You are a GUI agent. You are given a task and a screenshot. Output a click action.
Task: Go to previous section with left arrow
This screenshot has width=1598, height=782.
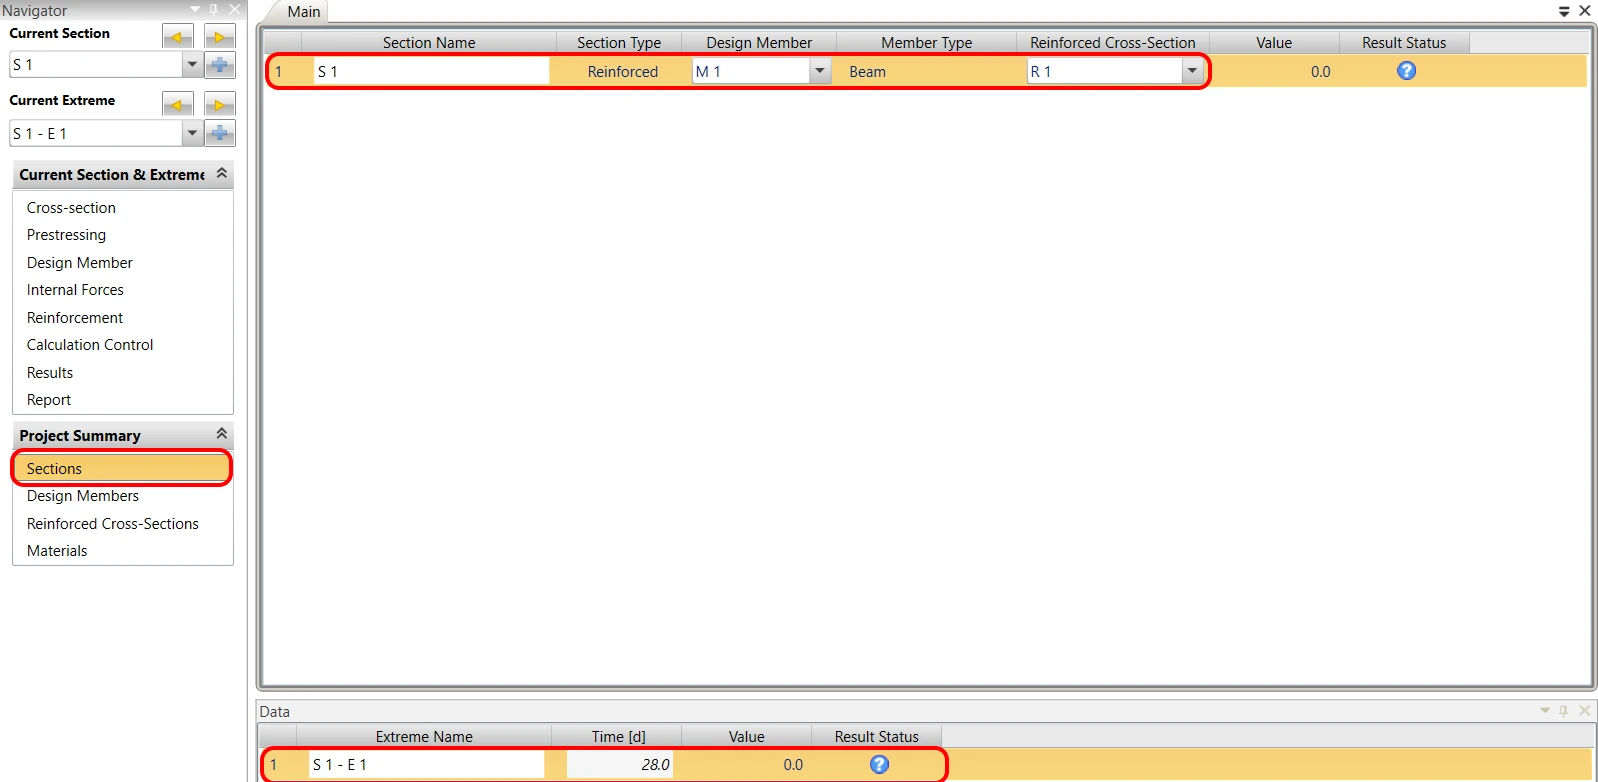pyautogui.click(x=177, y=37)
